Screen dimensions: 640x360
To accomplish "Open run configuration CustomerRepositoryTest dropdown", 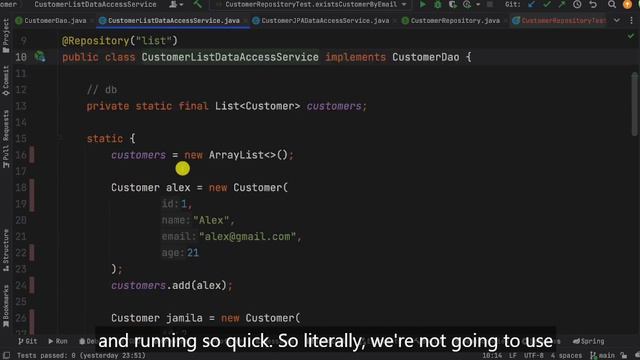I will 312,4.
